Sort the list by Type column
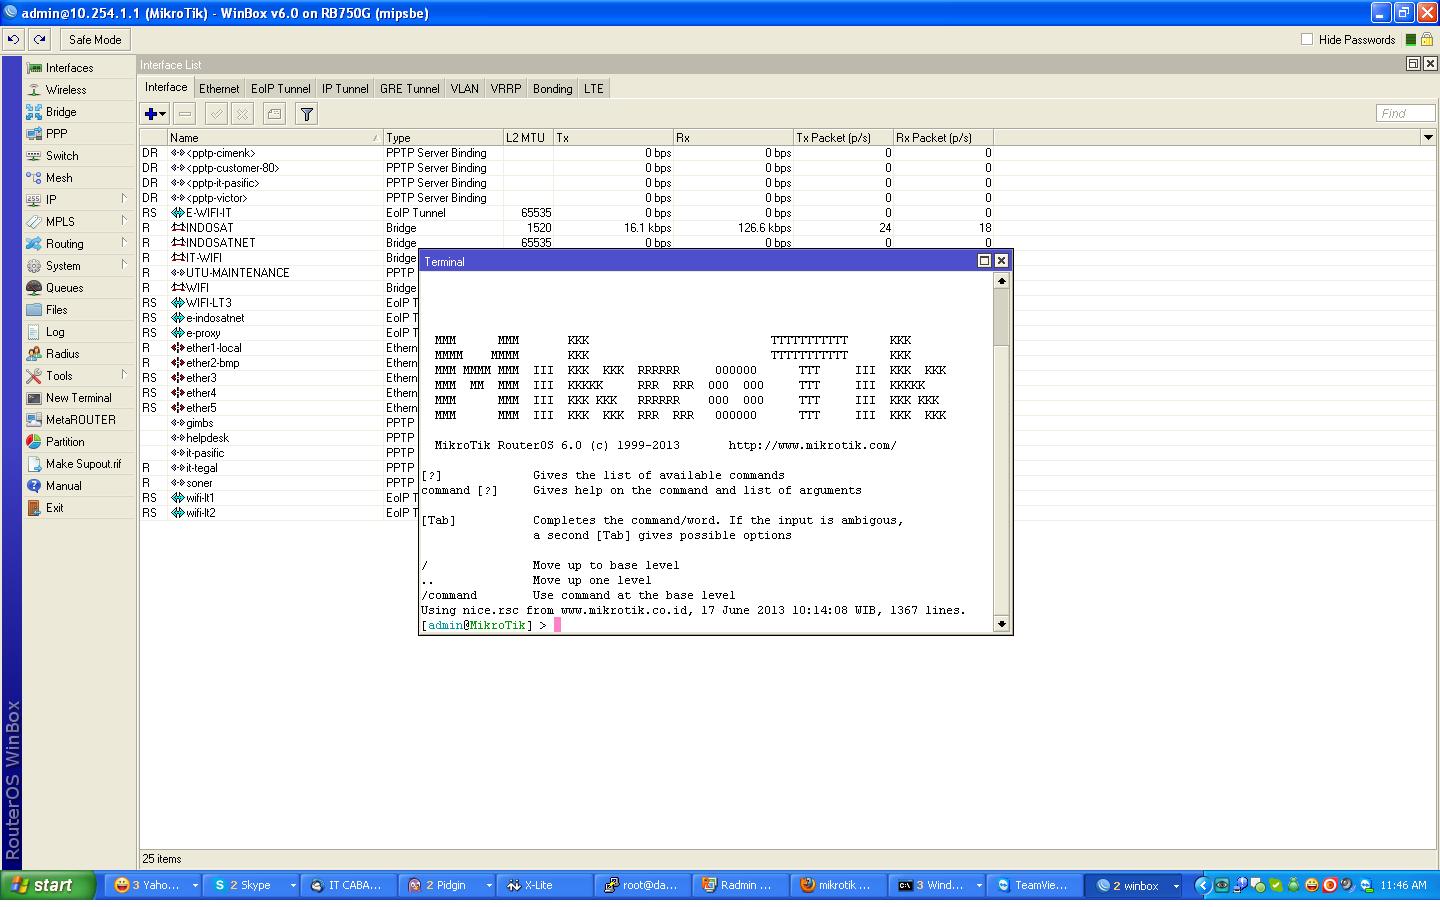The image size is (1440, 907). (443, 138)
